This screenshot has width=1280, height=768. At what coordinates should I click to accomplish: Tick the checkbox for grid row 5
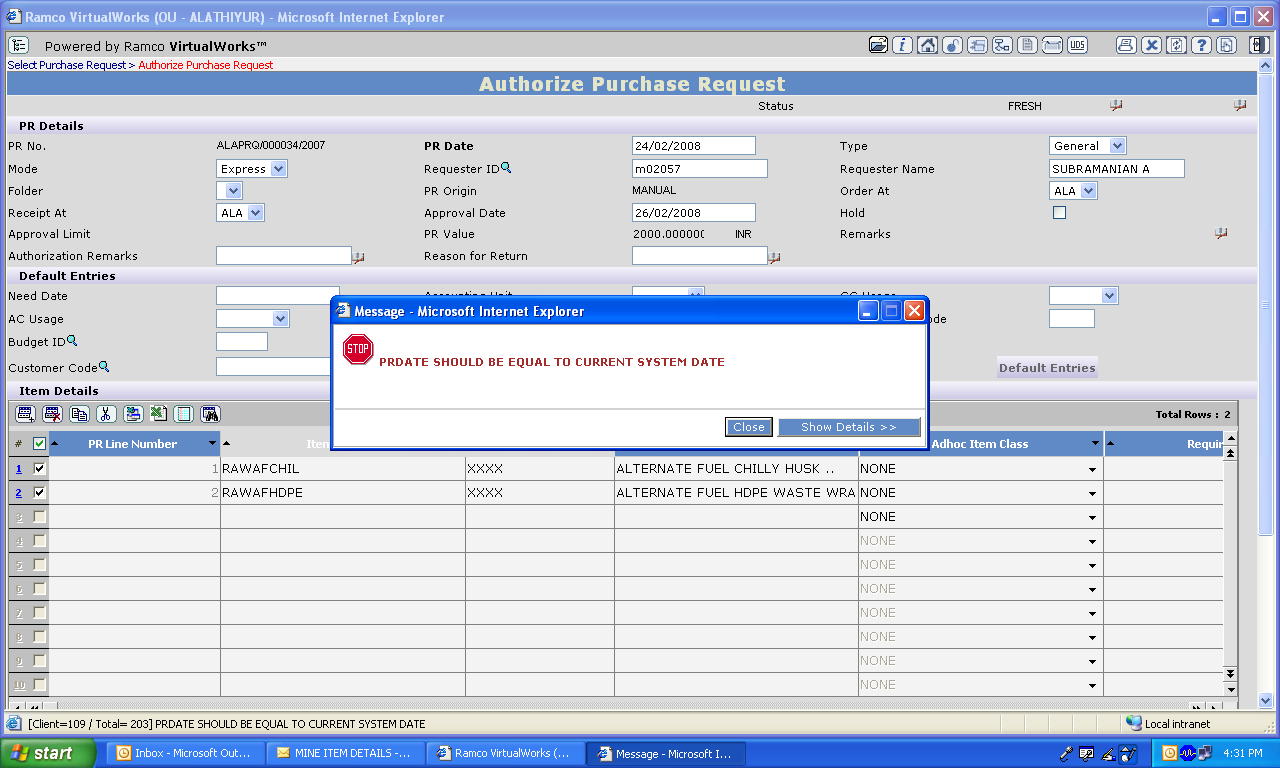(39, 564)
